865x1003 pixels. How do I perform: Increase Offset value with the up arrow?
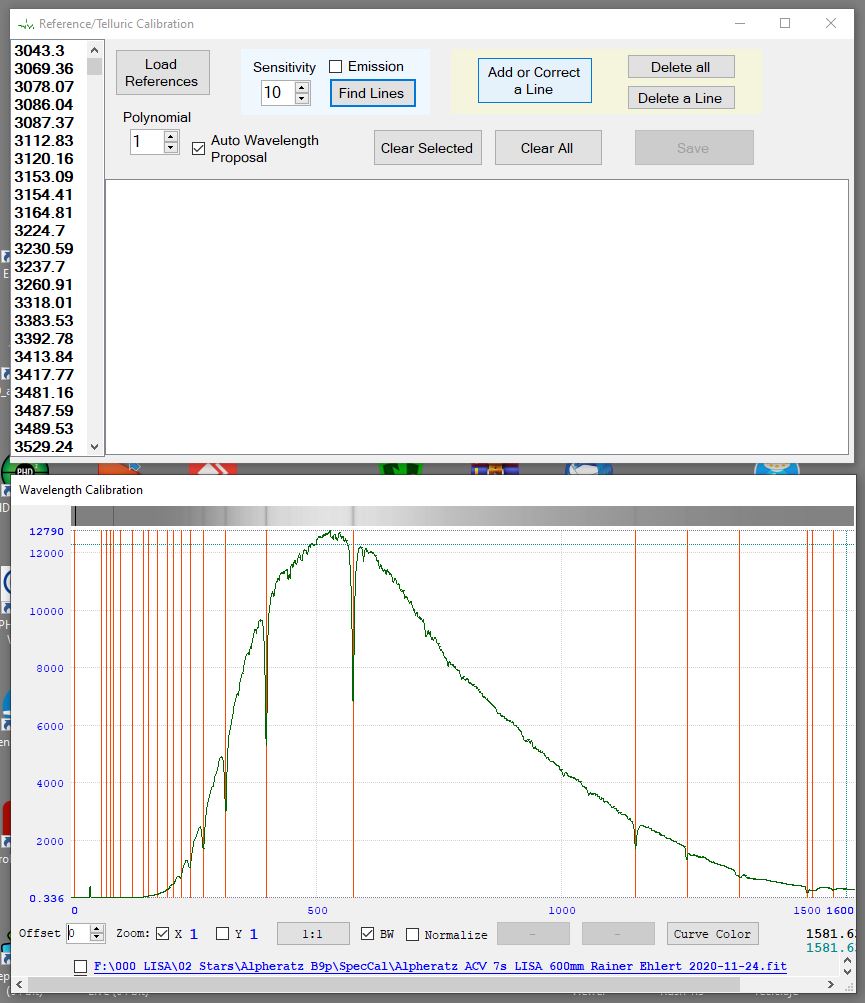coord(97,929)
